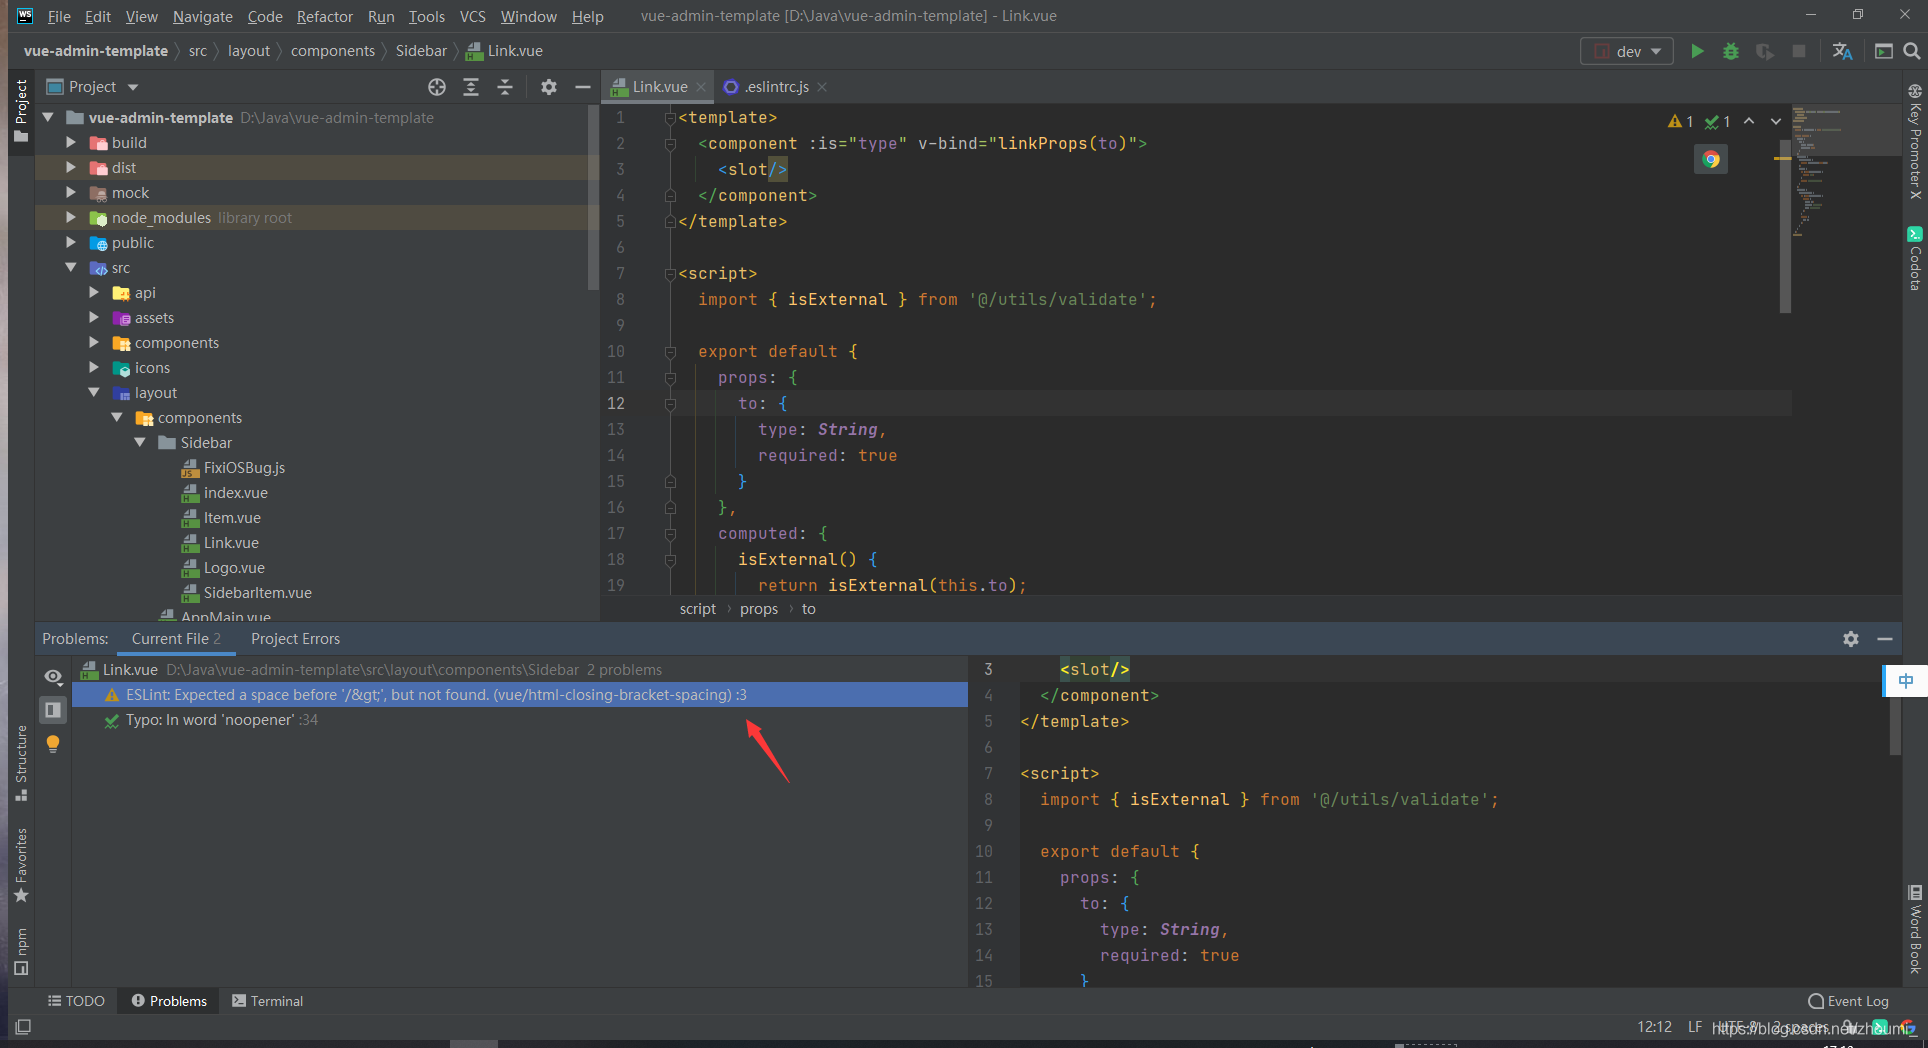Open the Word Book side panel

click(1915, 930)
